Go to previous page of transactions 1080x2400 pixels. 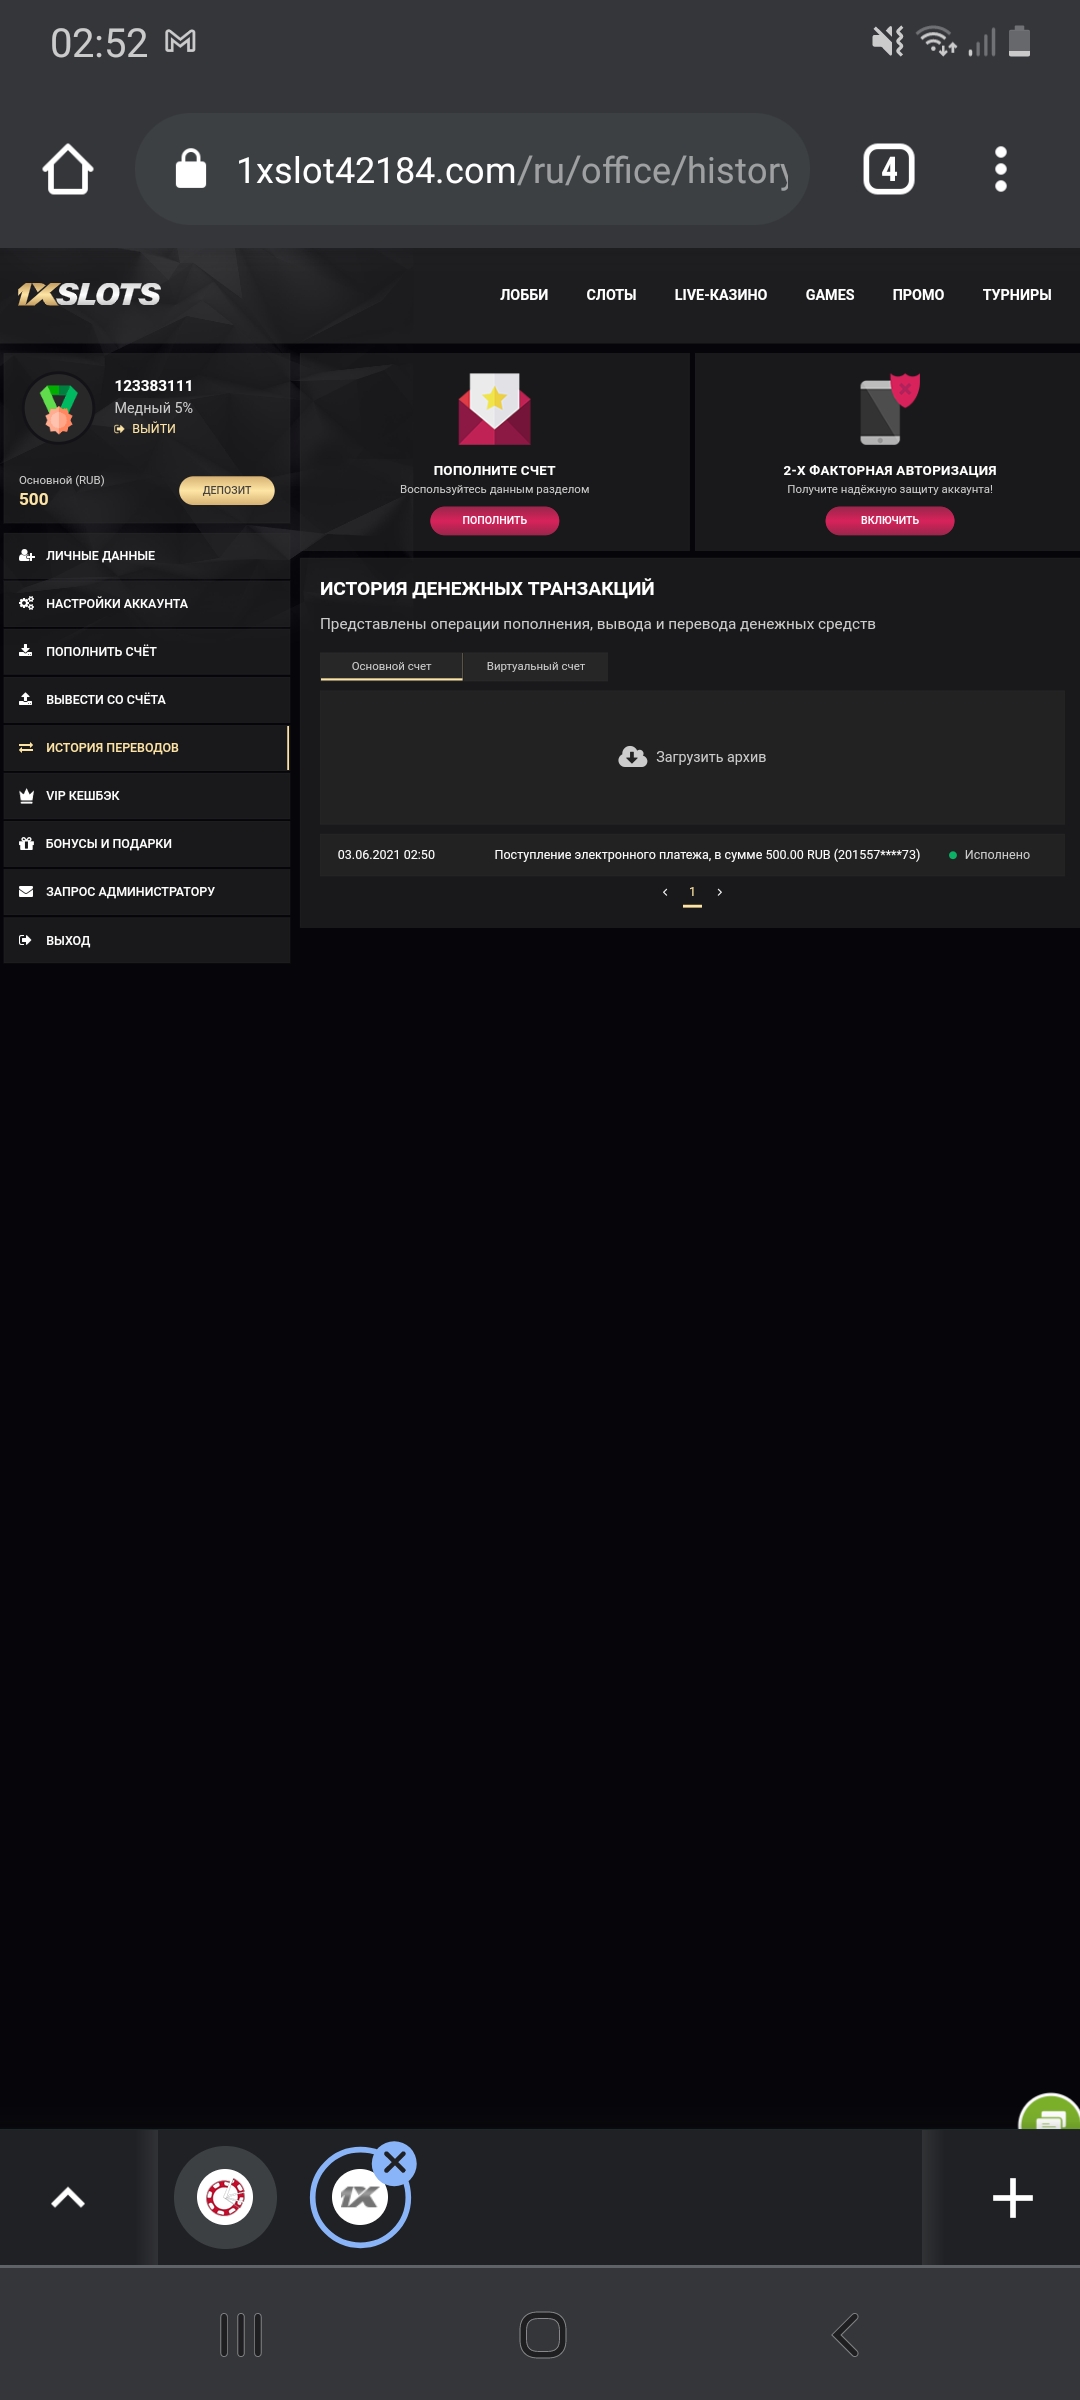[665, 892]
